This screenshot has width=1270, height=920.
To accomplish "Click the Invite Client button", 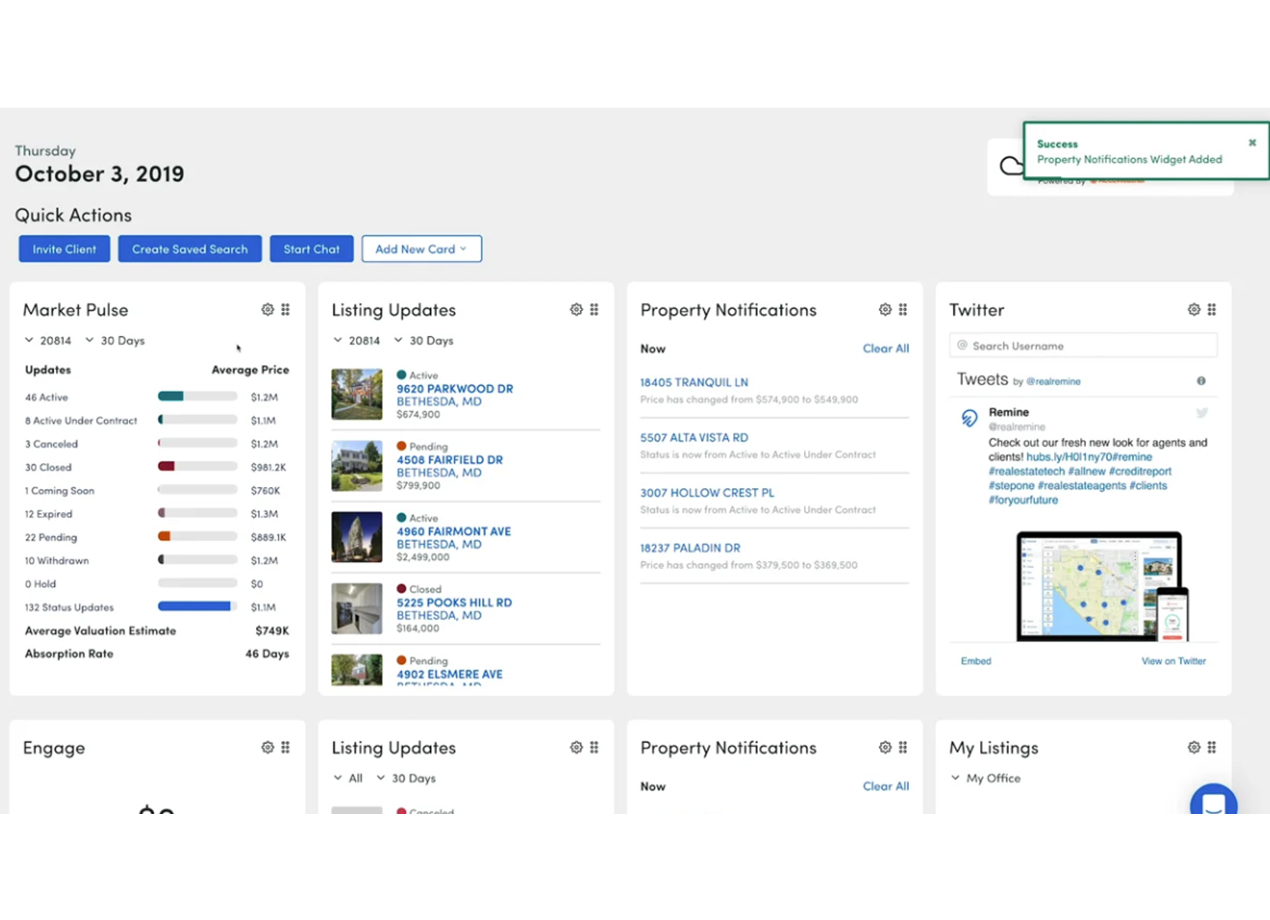I will tap(64, 249).
